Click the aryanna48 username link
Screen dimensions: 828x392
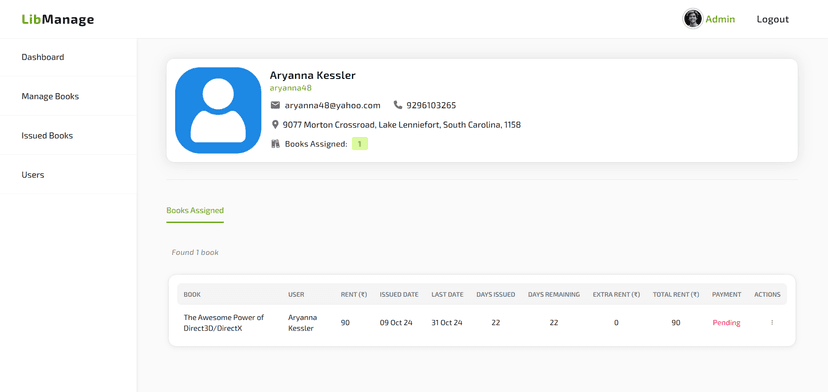point(290,88)
